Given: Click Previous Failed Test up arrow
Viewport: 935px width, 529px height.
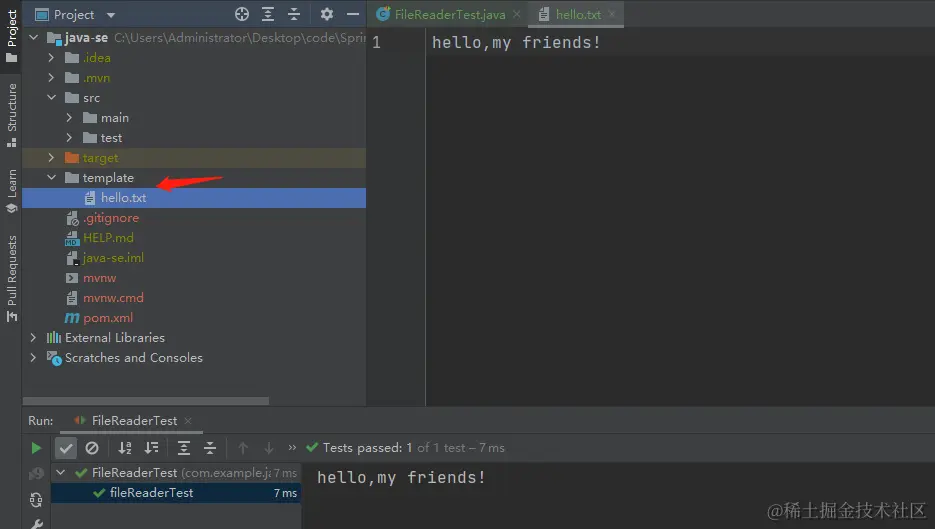Looking at the screenshot, I should 243,448.
